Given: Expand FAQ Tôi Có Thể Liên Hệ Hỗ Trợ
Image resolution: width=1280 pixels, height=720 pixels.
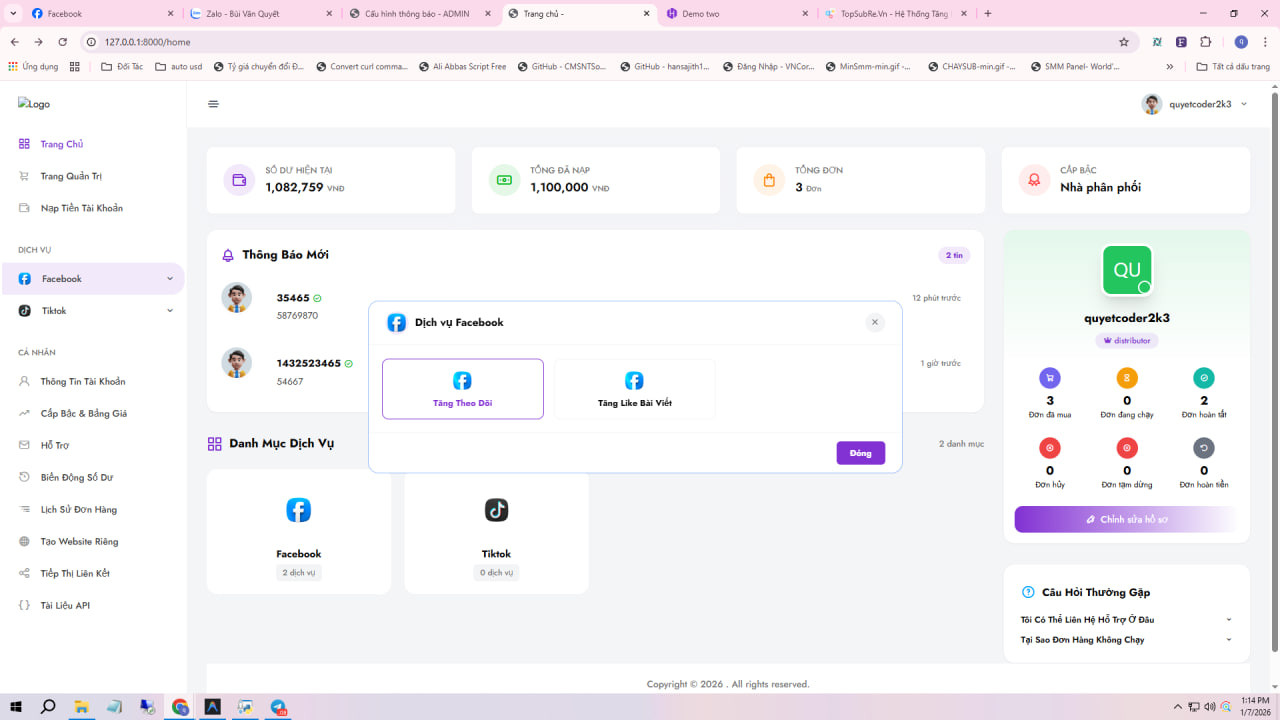Looking at the screenshot, I should click(x=1126, y=620).
